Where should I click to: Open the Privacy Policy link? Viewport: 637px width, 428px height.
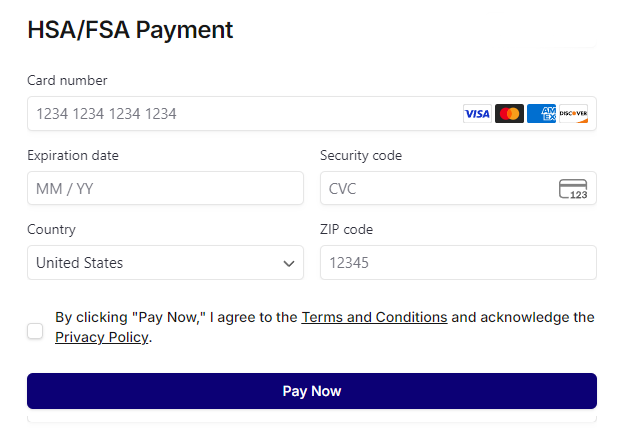101,338
